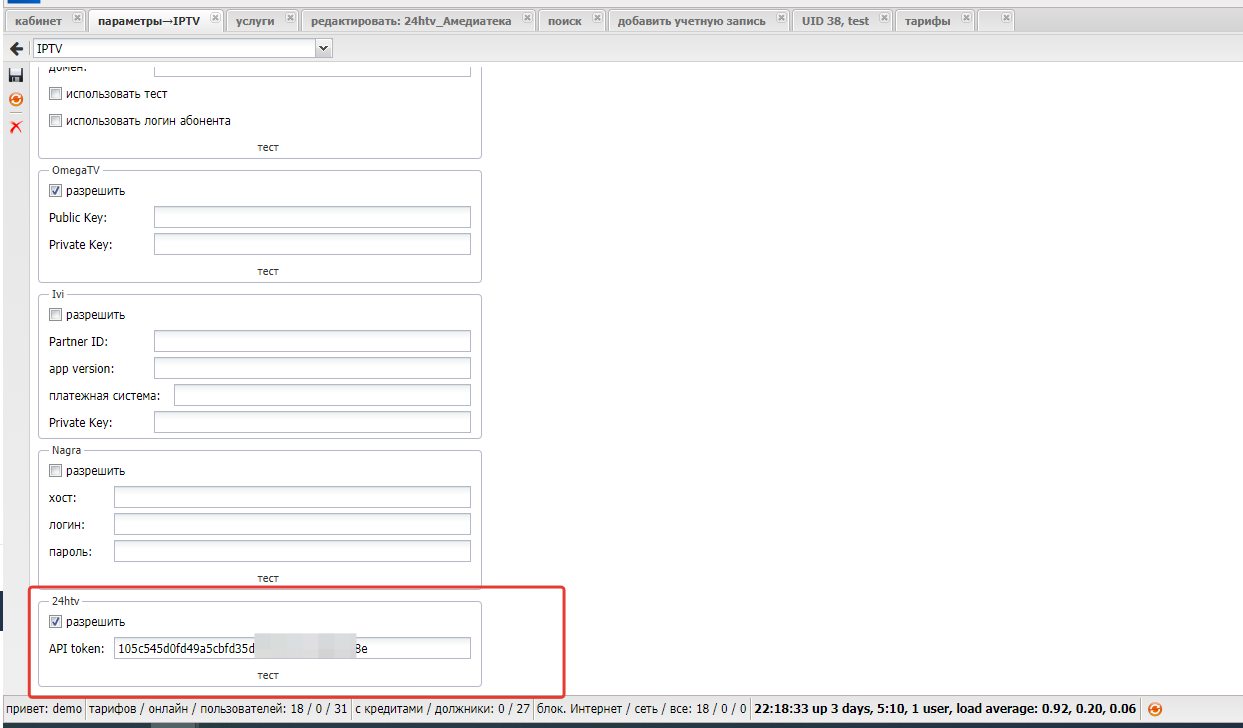The width and height of the screenshot is (1243, 728).
Task: Click the orange refresh icon in left sidebar
Action: 16,100
